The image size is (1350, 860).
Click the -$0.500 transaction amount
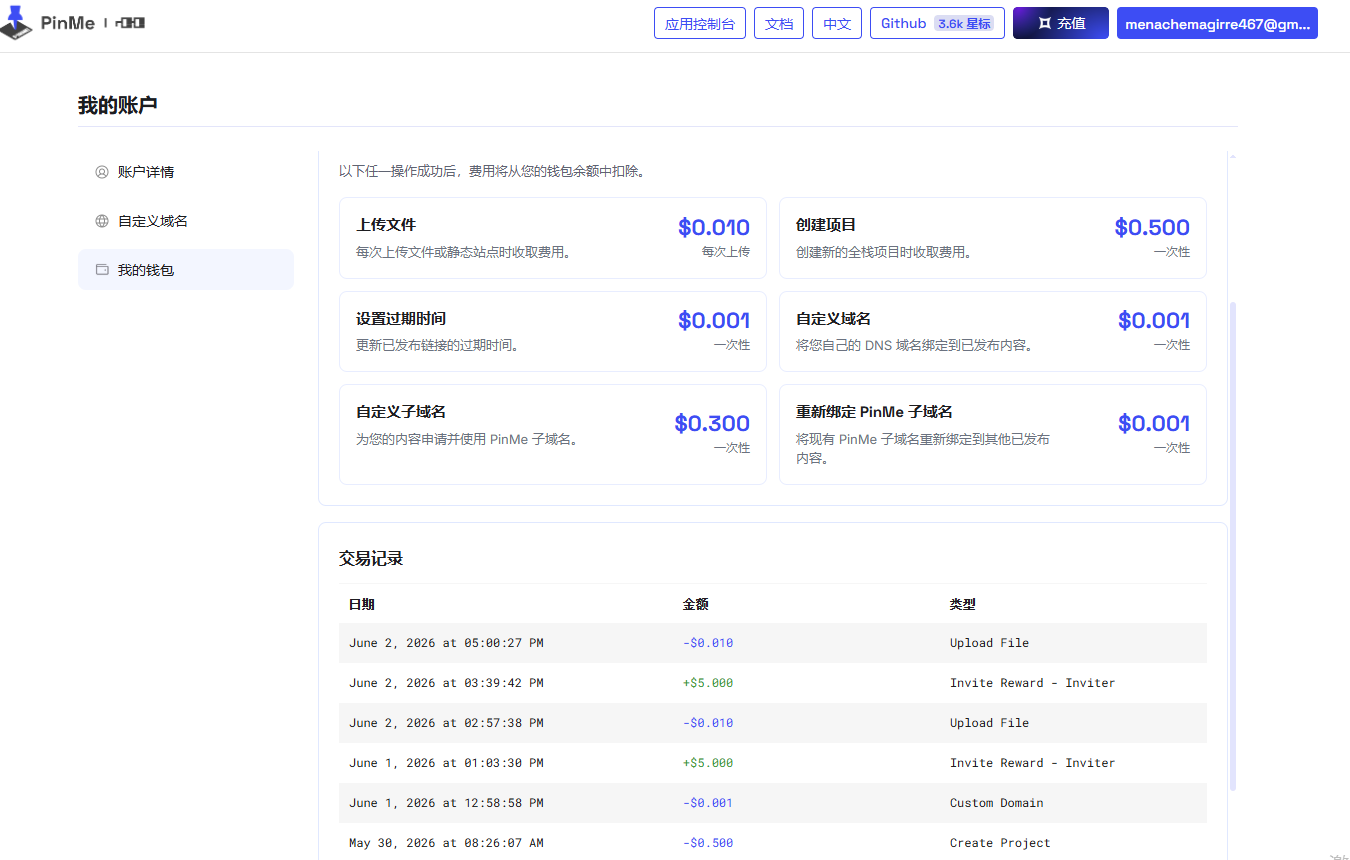coord(708,843)
